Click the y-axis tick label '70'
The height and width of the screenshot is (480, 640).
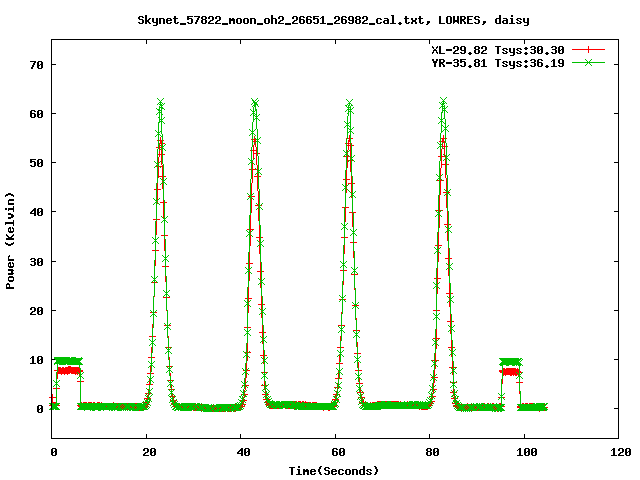tap(36, 65)
